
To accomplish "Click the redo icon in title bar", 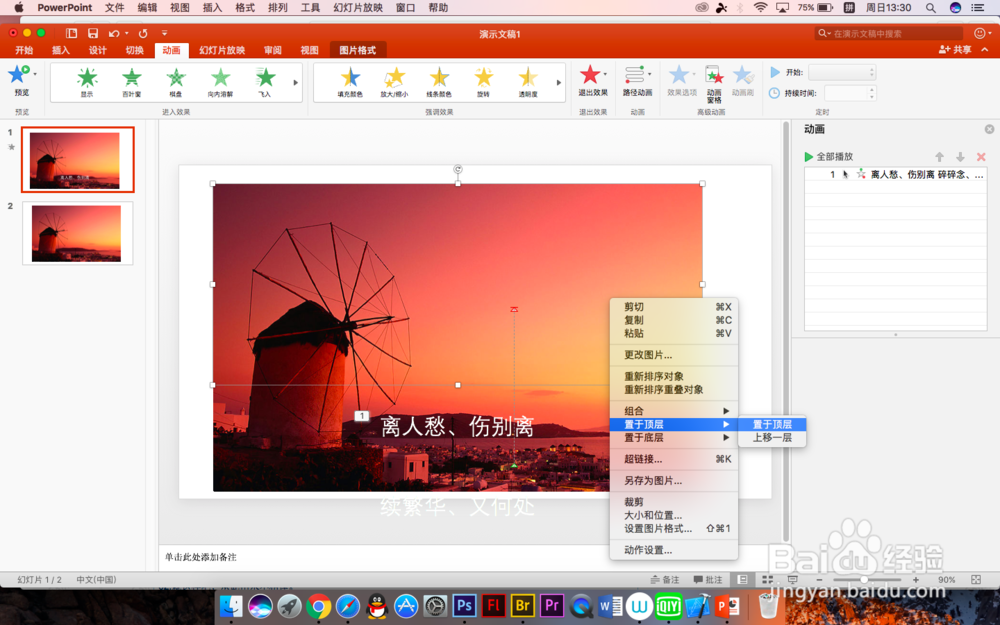I will click(143, 33).
